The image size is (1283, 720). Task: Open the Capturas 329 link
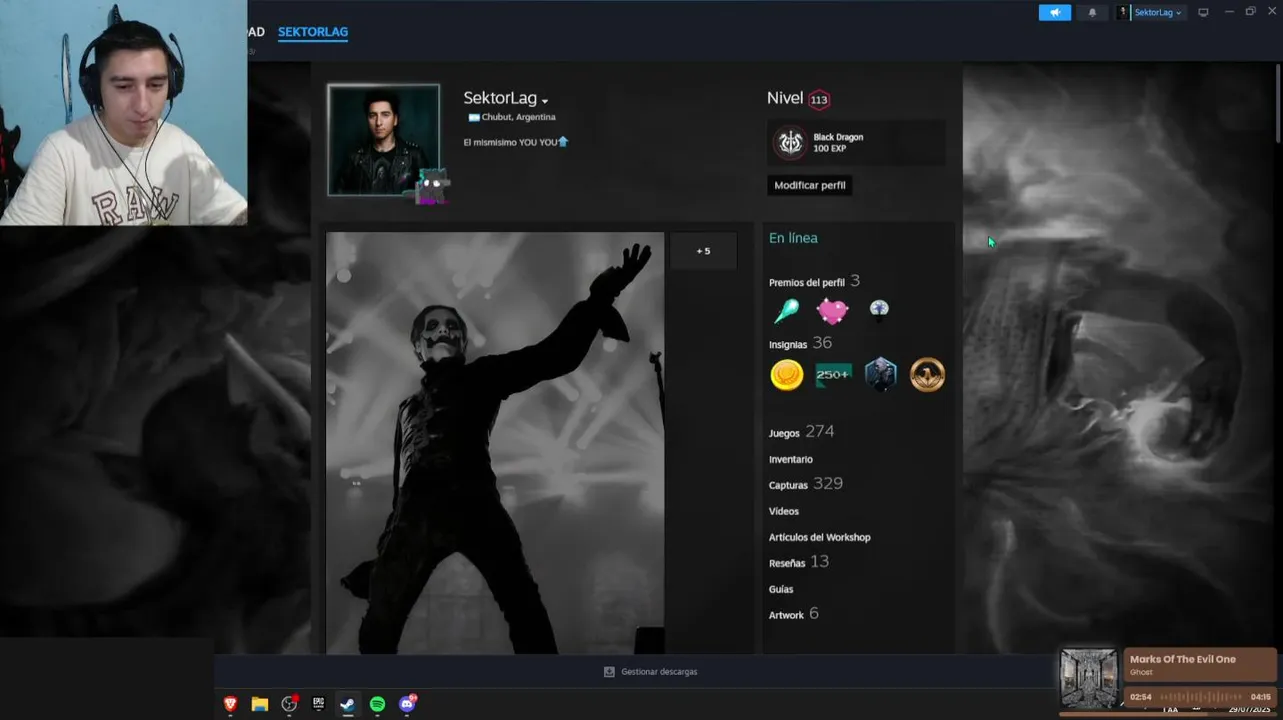(x=806, y=484)
